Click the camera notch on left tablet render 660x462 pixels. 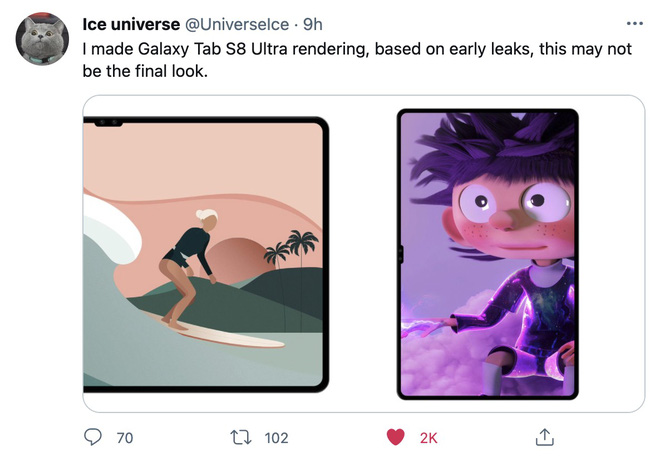108,122
